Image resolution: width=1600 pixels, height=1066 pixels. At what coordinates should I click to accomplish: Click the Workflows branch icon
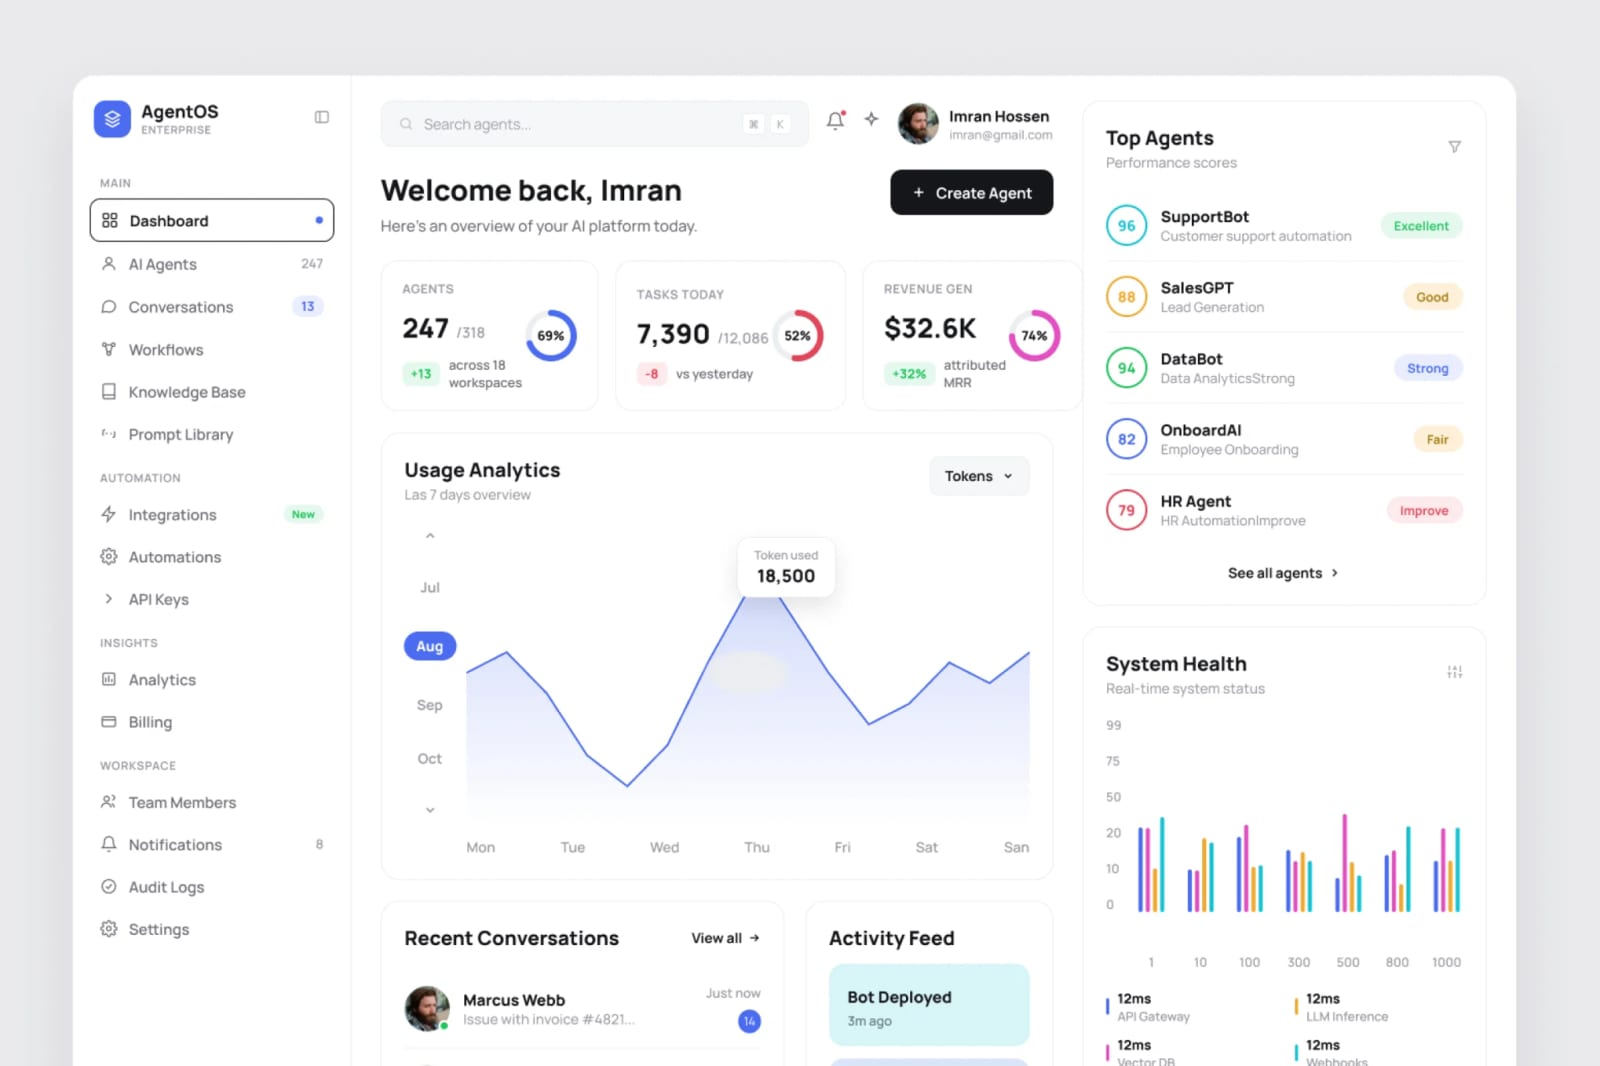pos(109,349)
